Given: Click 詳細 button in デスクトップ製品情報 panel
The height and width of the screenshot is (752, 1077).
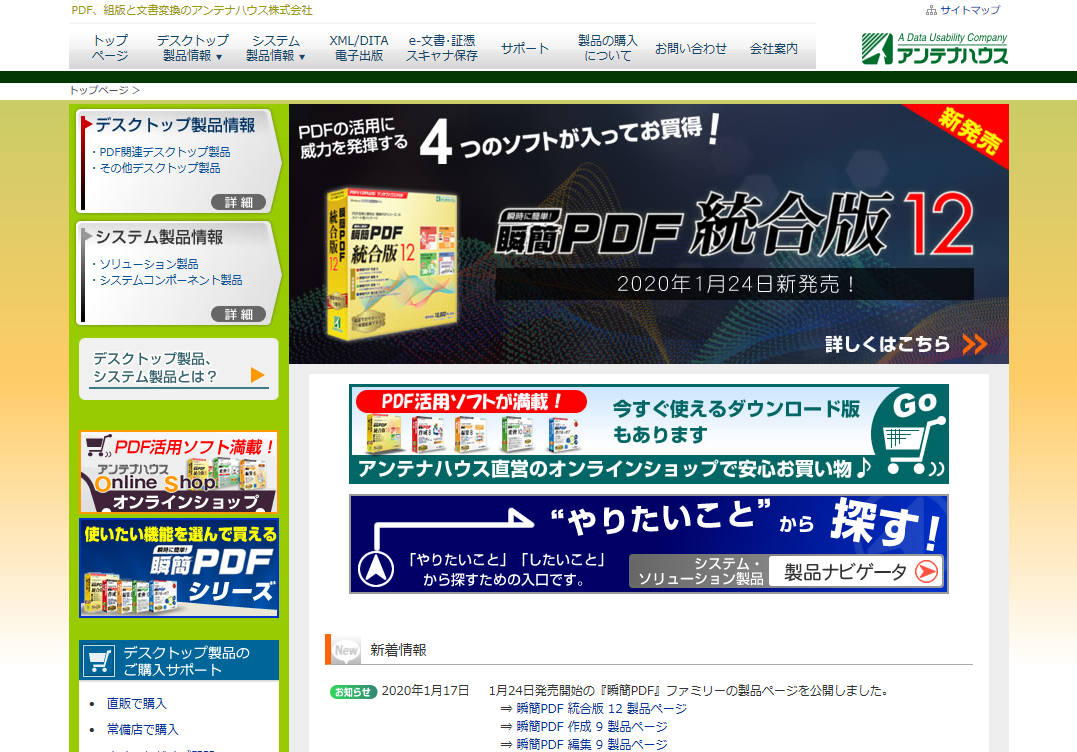Looking at the screenshot, I should pos(238,202).
